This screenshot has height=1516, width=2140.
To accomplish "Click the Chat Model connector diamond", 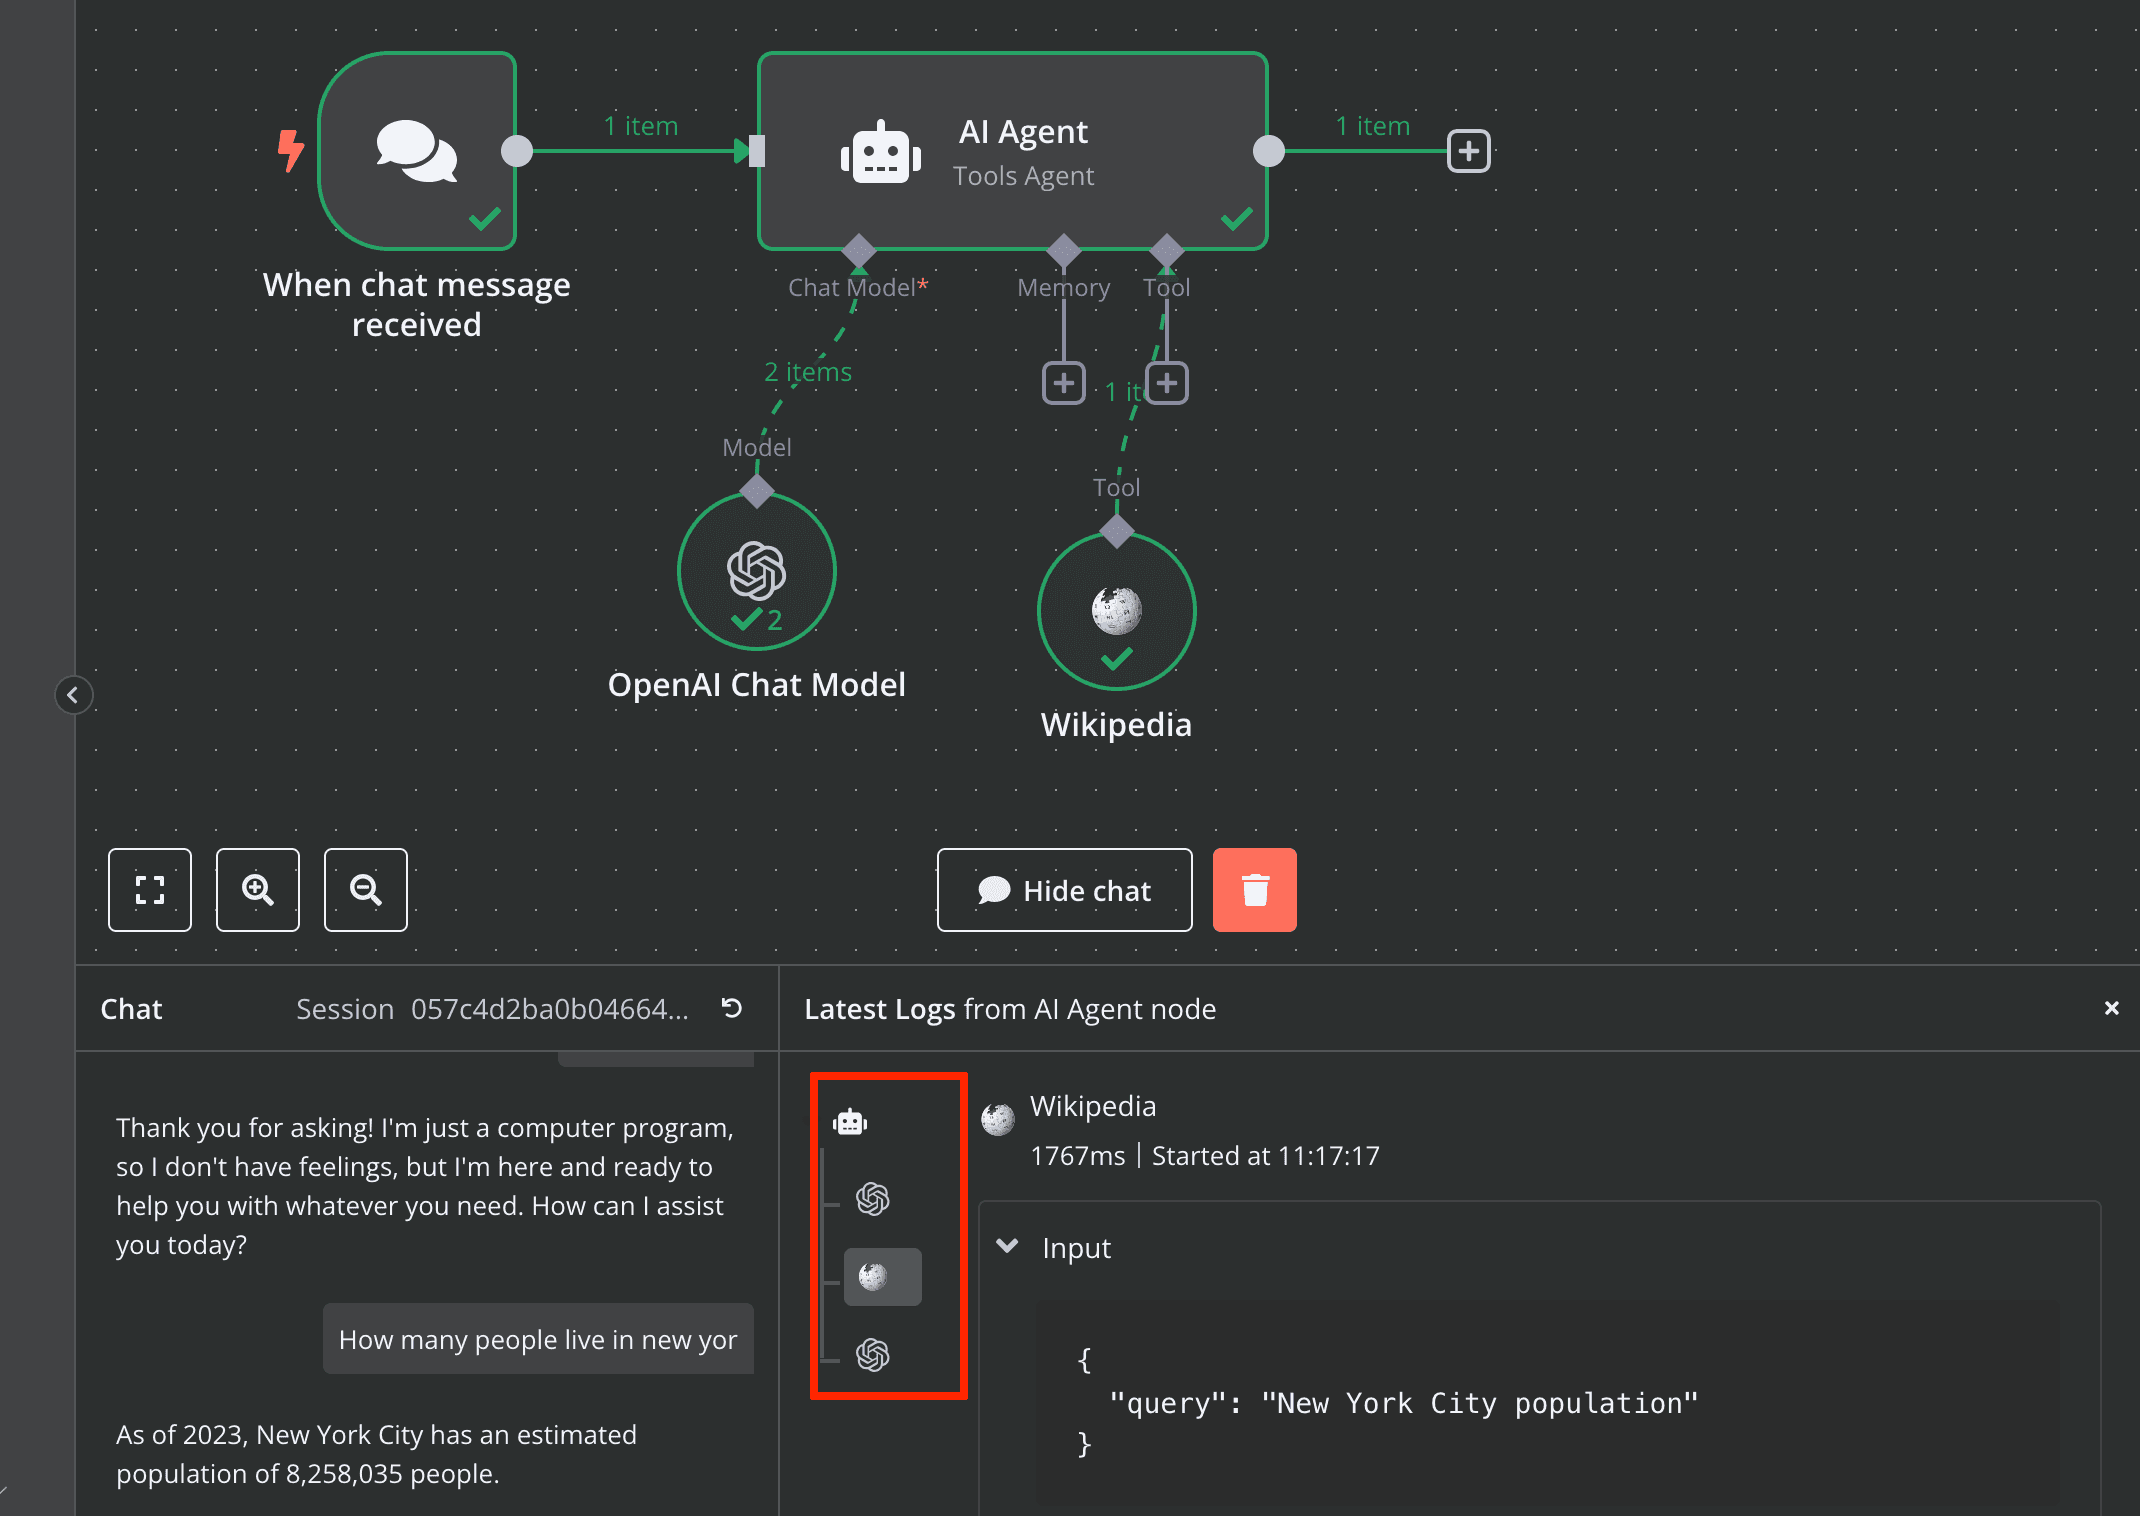I will (859, 250).
